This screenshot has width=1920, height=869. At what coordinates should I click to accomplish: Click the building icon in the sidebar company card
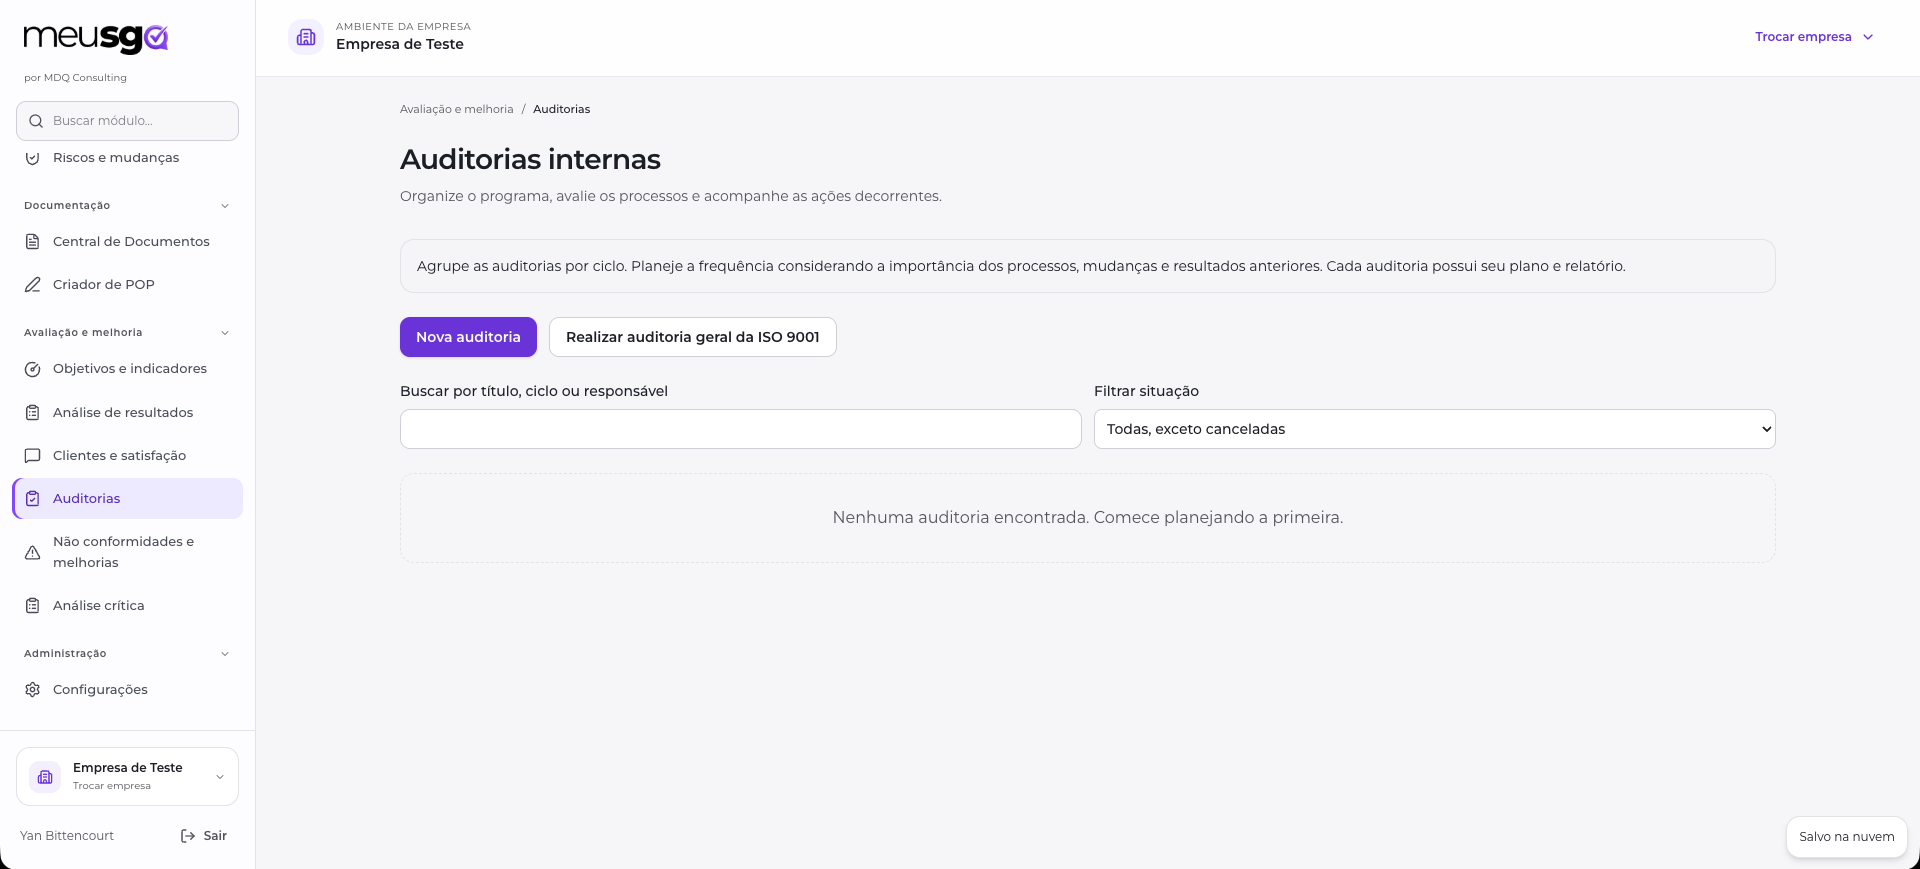(45, 777)
